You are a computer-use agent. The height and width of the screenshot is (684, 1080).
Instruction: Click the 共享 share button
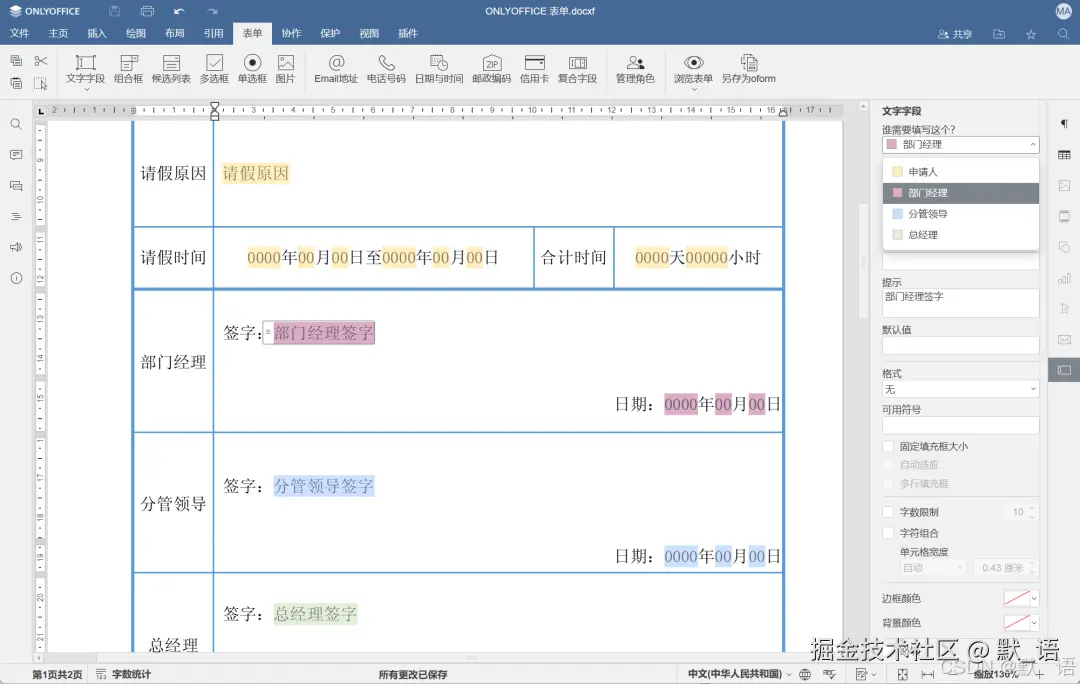point(955,34)
